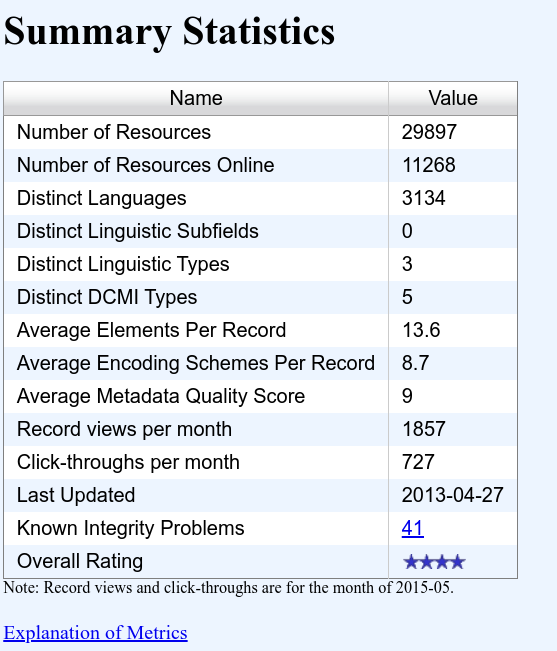
Task: Open the Known Integrity Problems link 41
Action: click(413, 528)
